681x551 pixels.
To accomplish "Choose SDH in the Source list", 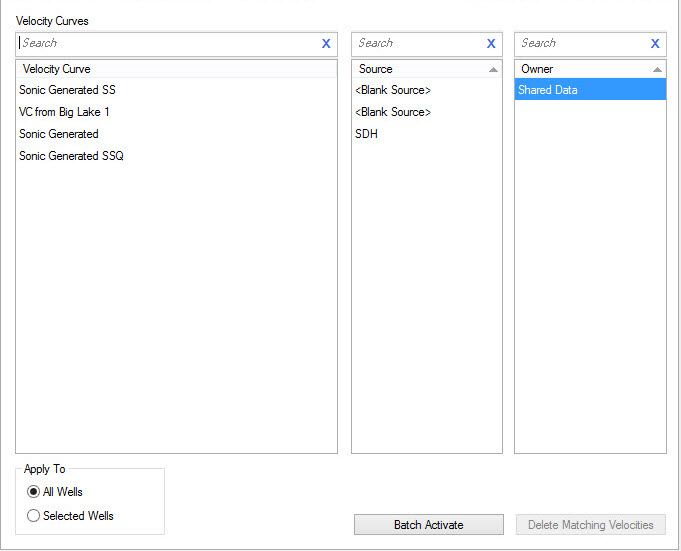I will [367, 134].
